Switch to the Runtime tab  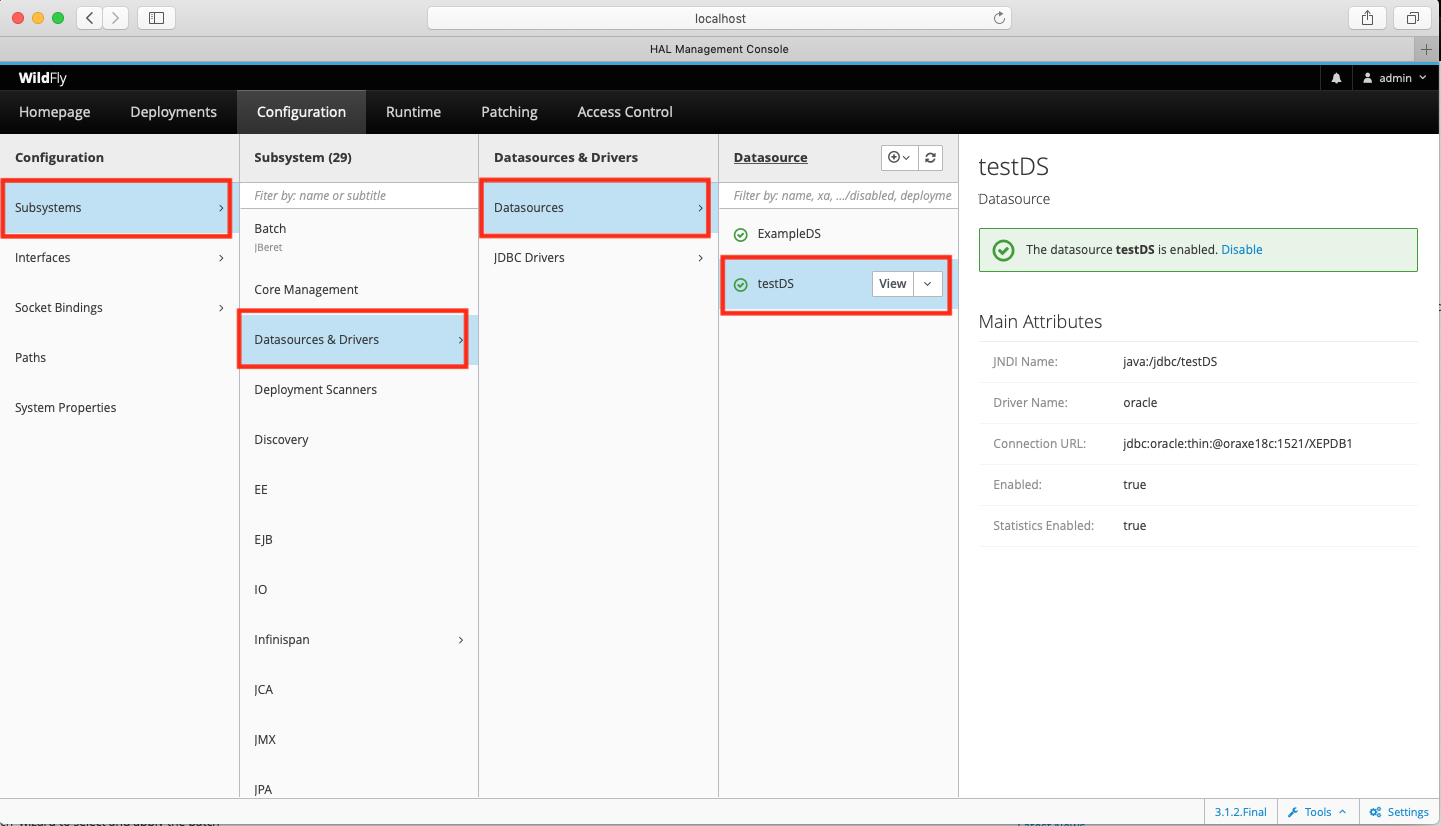[413, 111]
